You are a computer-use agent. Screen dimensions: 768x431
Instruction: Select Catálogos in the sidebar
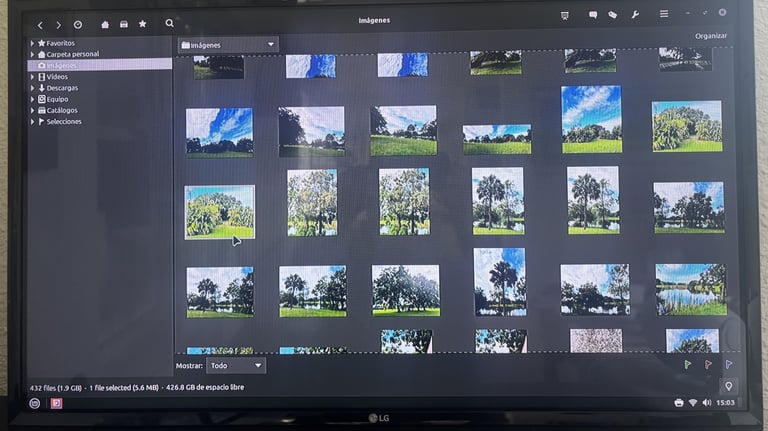pos(62,111)
